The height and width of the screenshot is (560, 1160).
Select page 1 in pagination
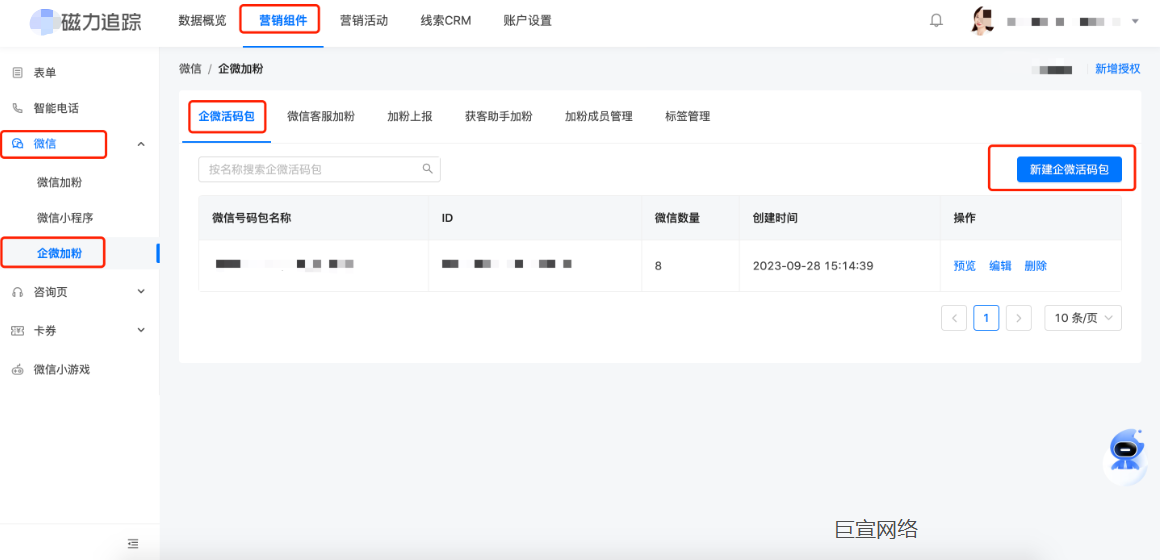(986, 318)
